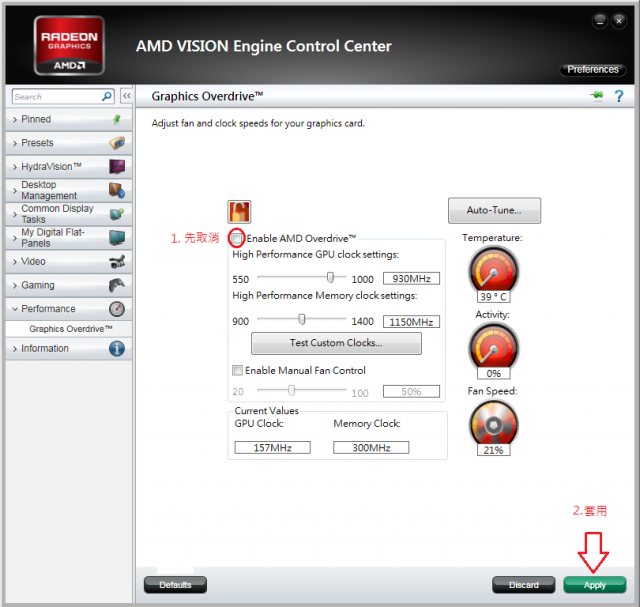This screenshot has width=640, height=607.
Task: Click the Information blue i icon
Action: pos(117,349)
